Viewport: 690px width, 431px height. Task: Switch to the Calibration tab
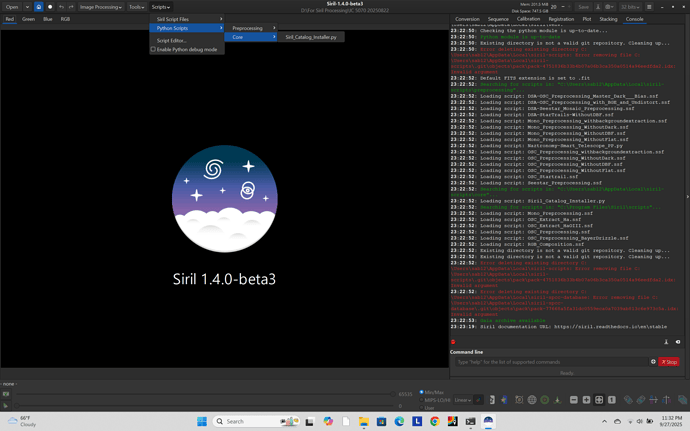[x=528, y=19]
